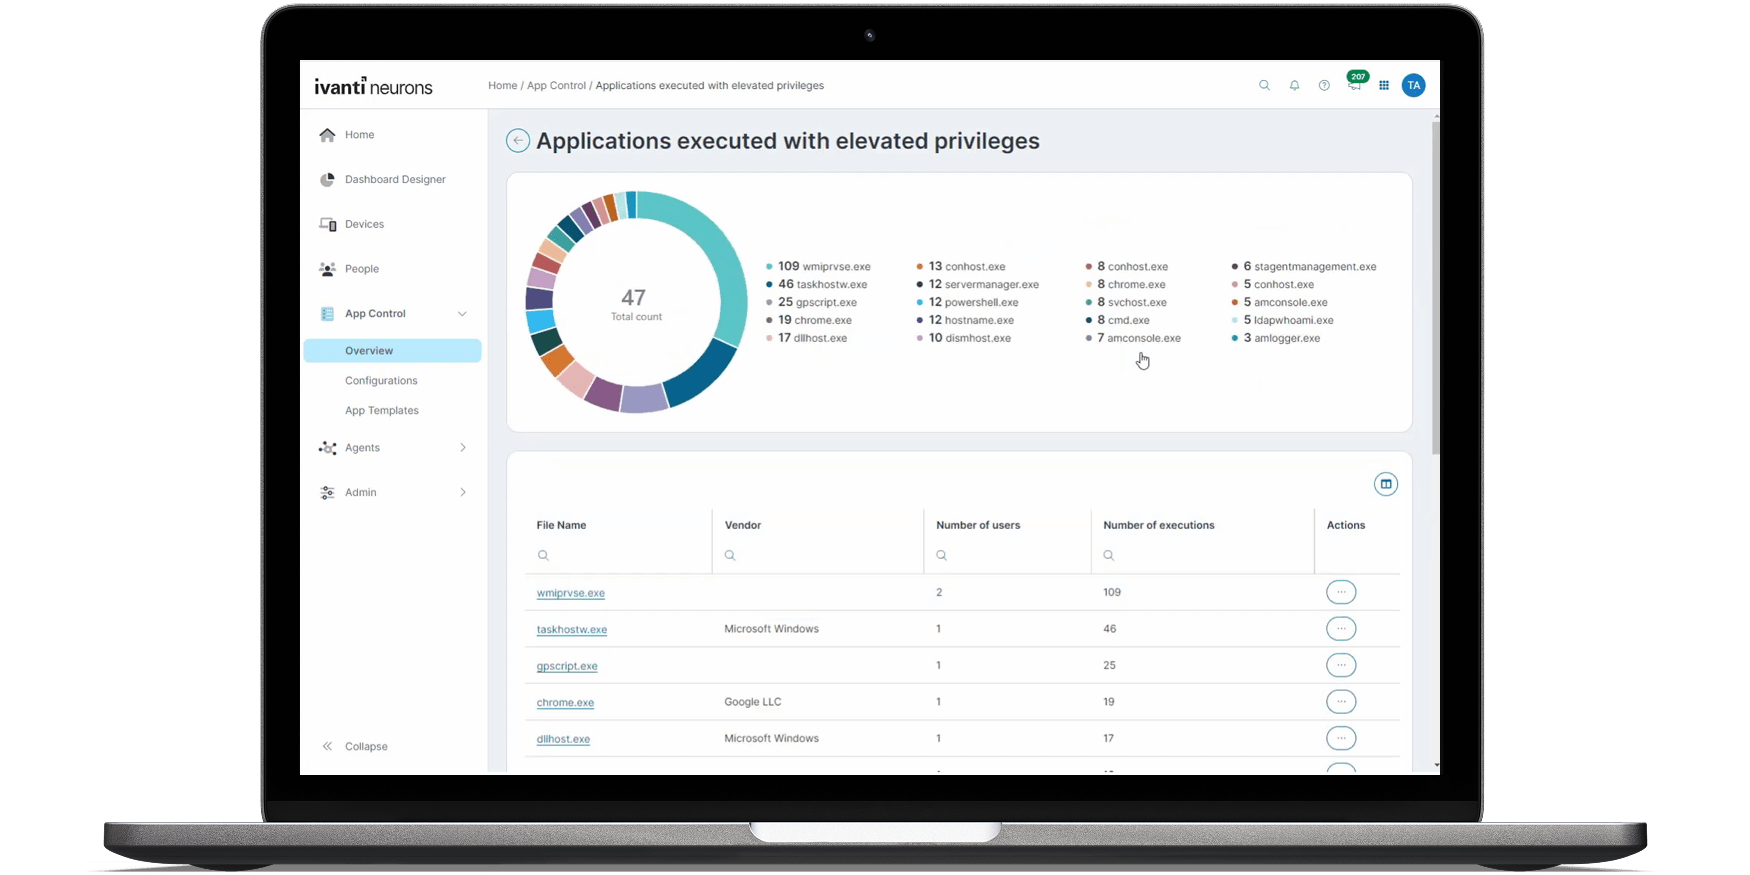Click the App Control icon in sidebar
This screenshot has width=1750, height=875.
pyautogui.click(x=327, y=314)
